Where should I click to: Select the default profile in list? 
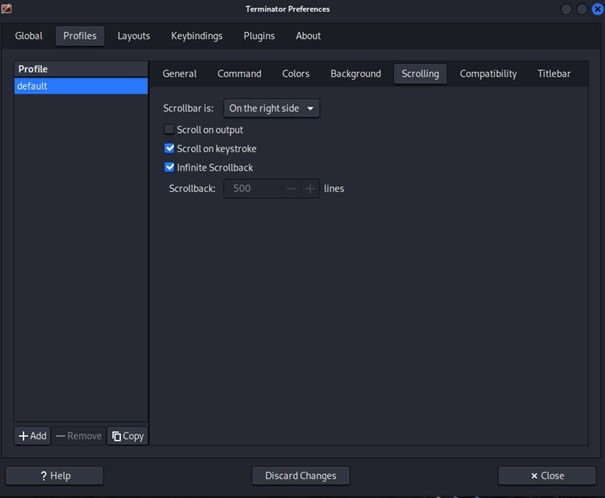click(x=80, y=87)
